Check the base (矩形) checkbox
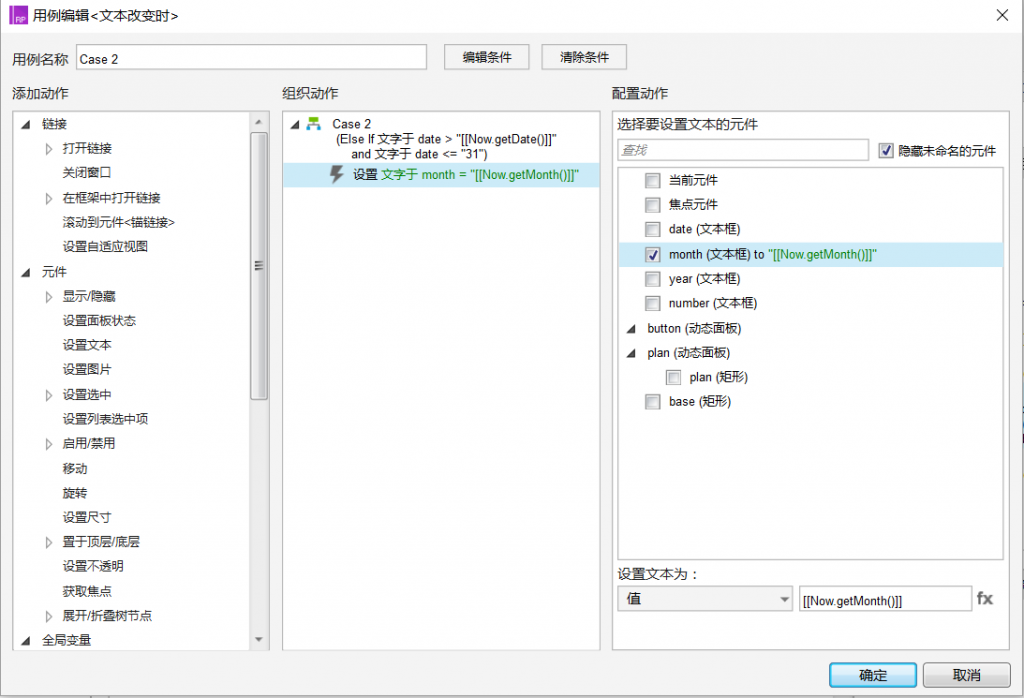The width and height of the screenshot is (1024, 698). click(x=652, y=402)
